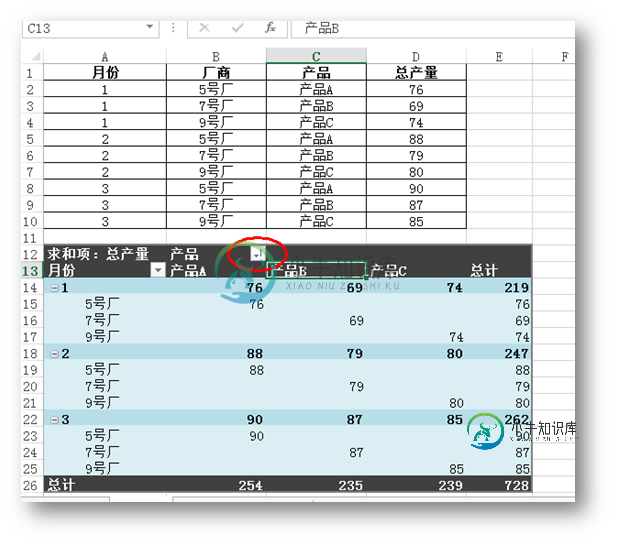Click the 总产量 header cell in row 1
The image size is (617, 544).
pyautogui.click(x=416, y=72)
